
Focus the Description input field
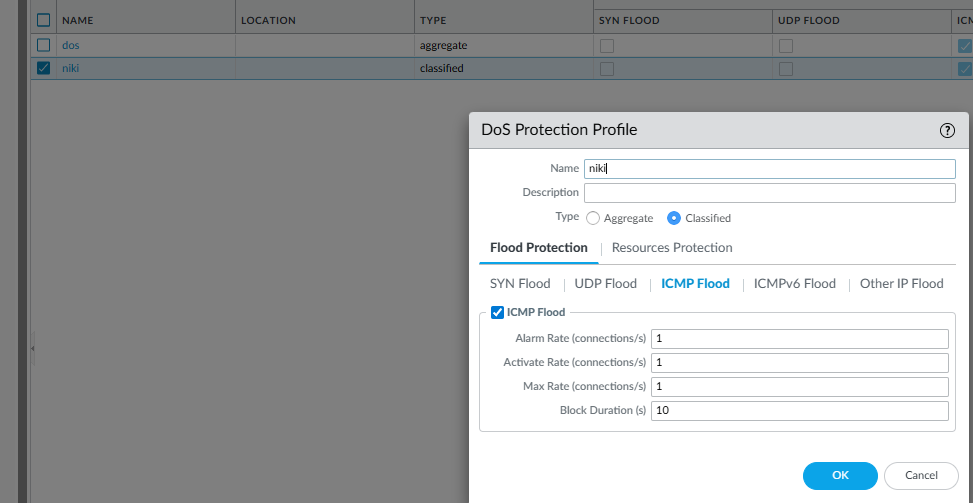pyautogui.click(x=769, y=193)
